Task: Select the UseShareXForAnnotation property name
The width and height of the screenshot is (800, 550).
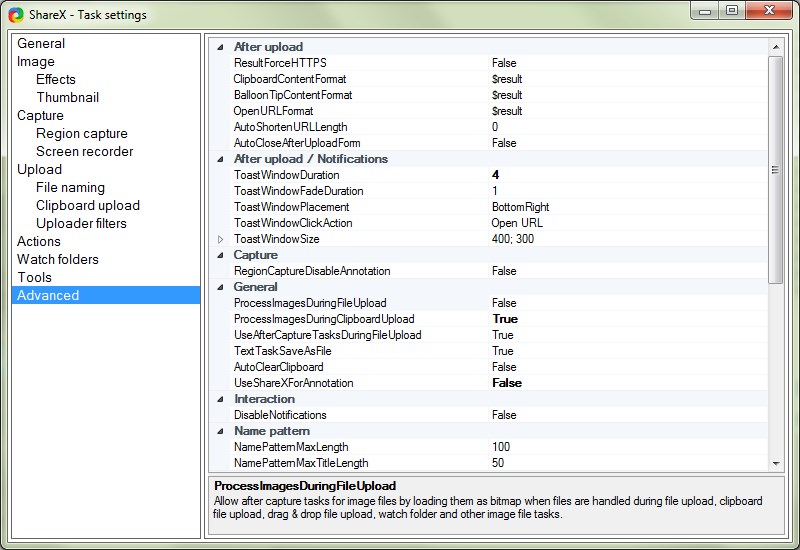Action: click(293, 383)
